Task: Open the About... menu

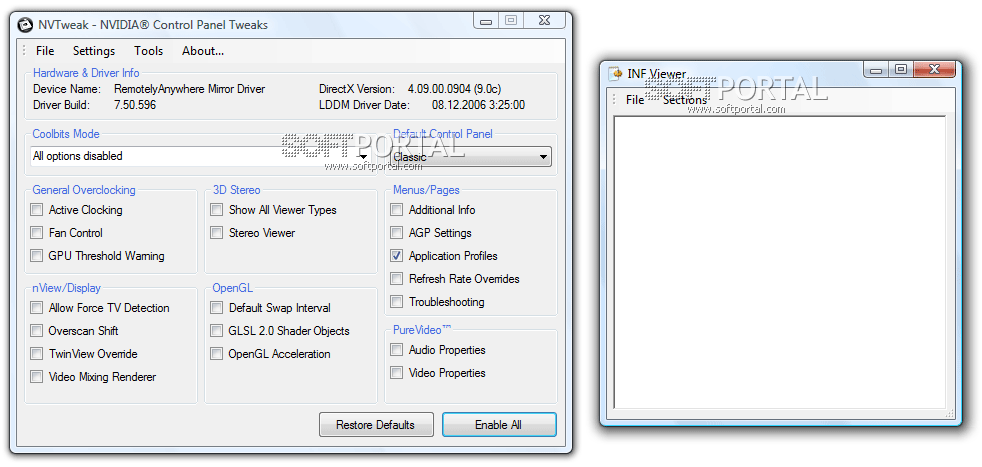Action: click(203, 51)
